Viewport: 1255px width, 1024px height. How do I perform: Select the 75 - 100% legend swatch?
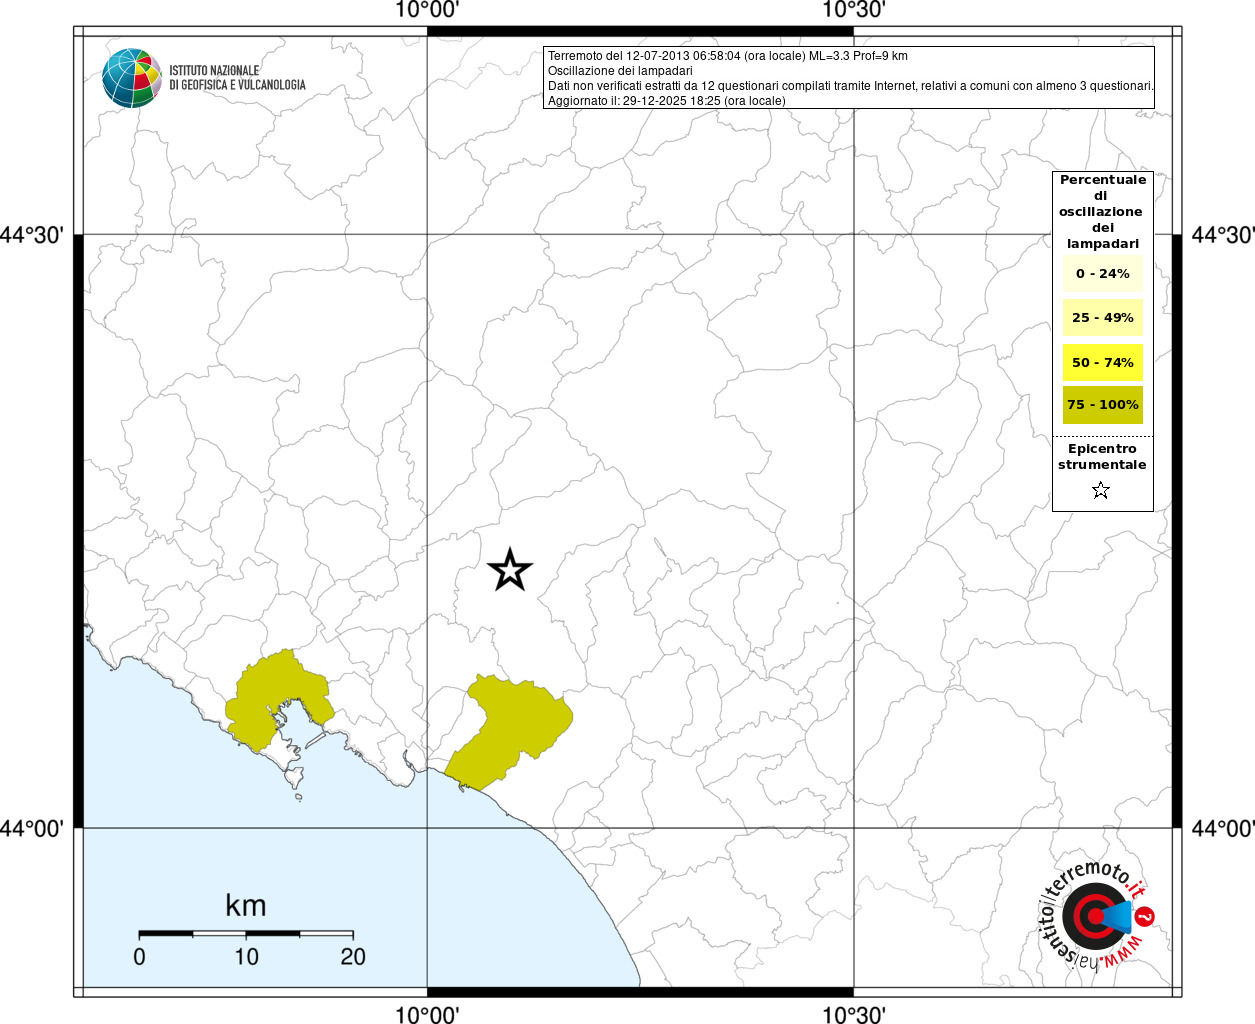tap(1103, 405)
